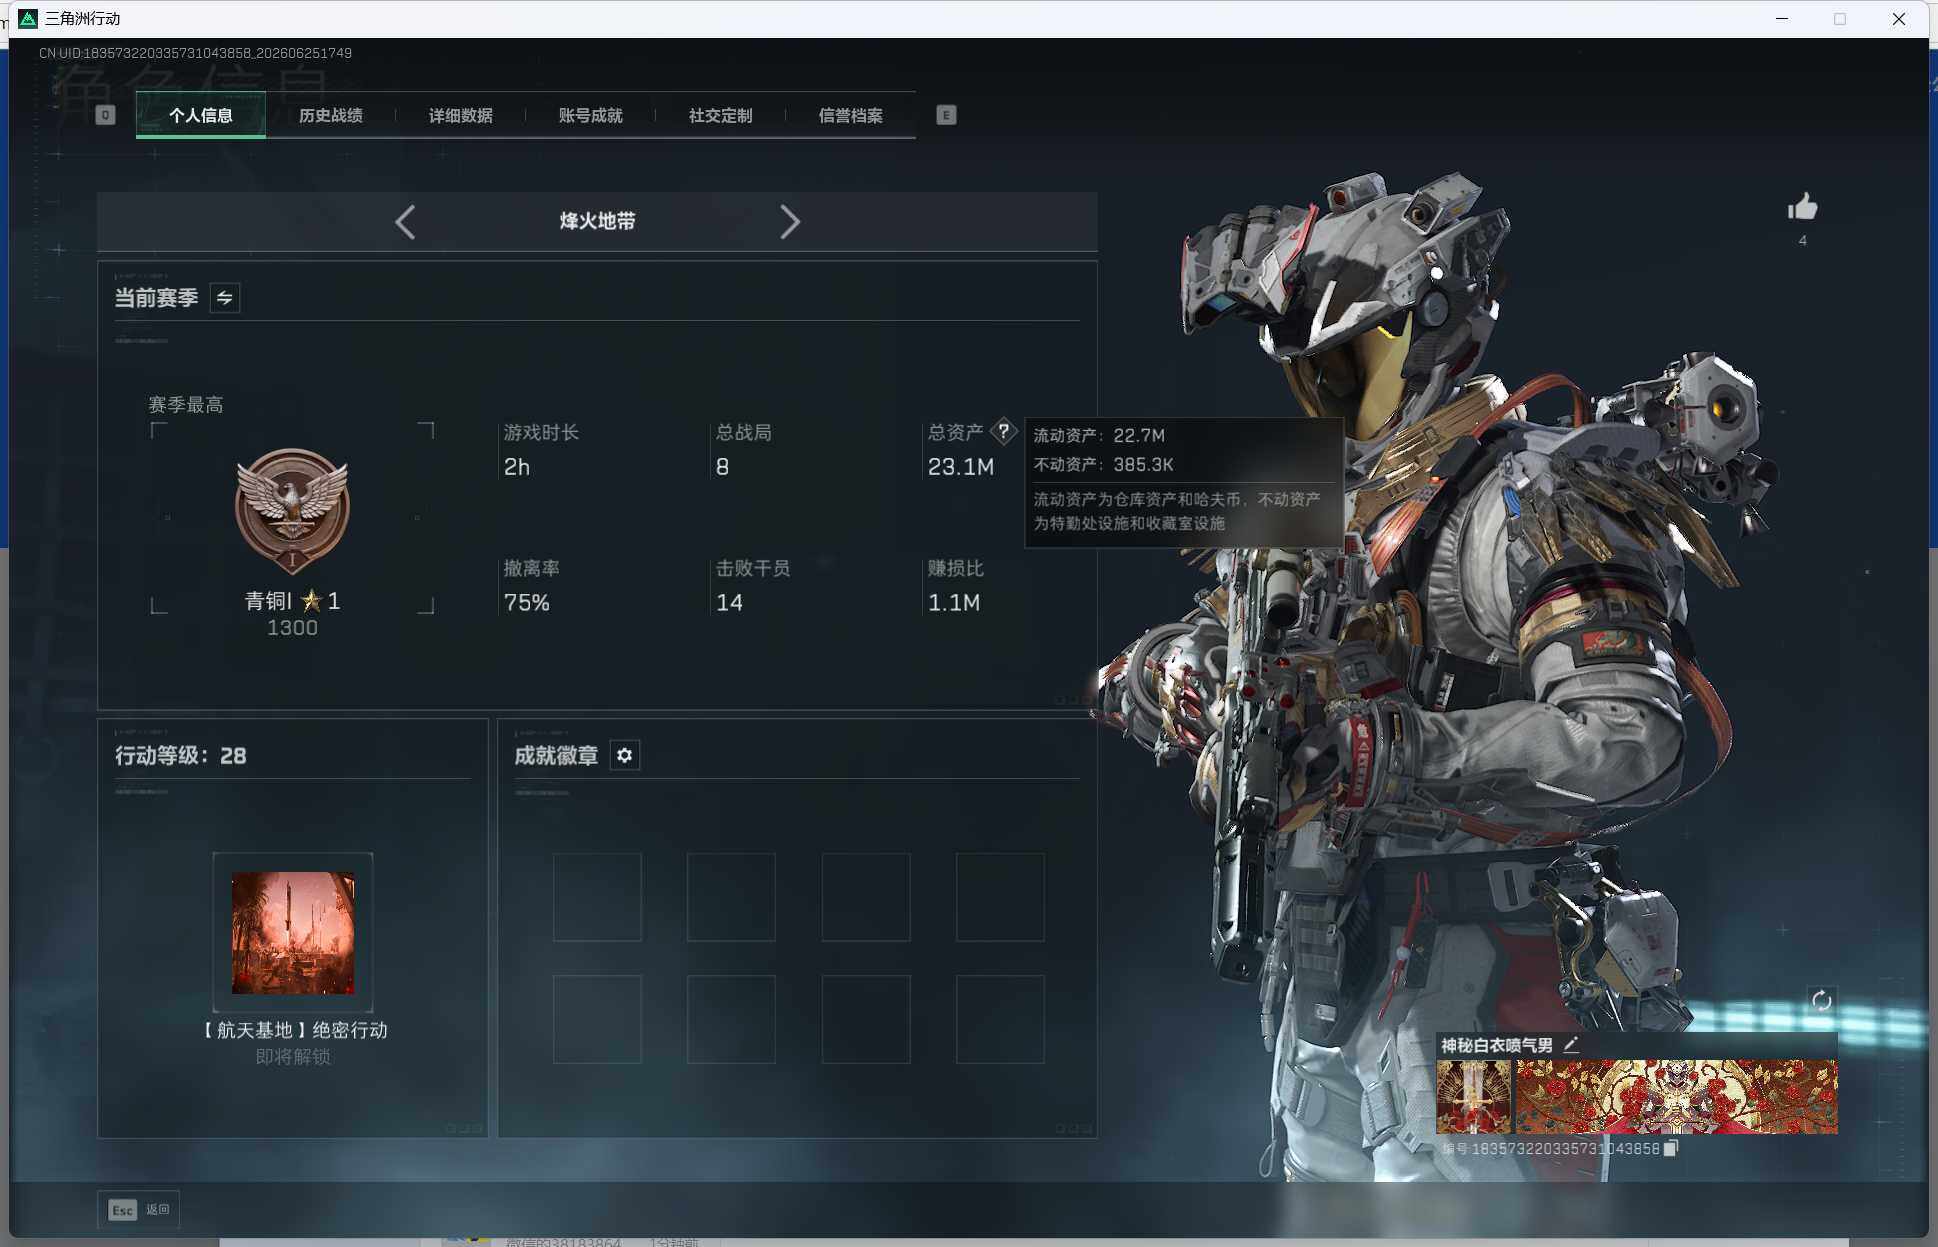Click the 总资产 23.1M value
The image size is (1938, 1247).
pyautogui.click(x=961, y=467)
